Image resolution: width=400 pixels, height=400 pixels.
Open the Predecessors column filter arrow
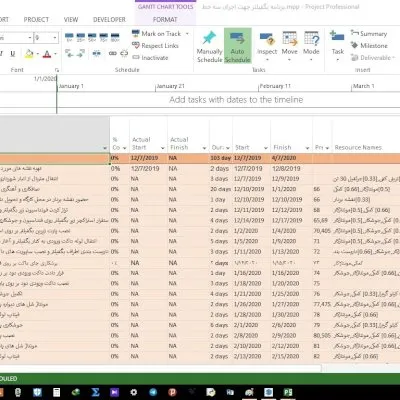[327, 148]
